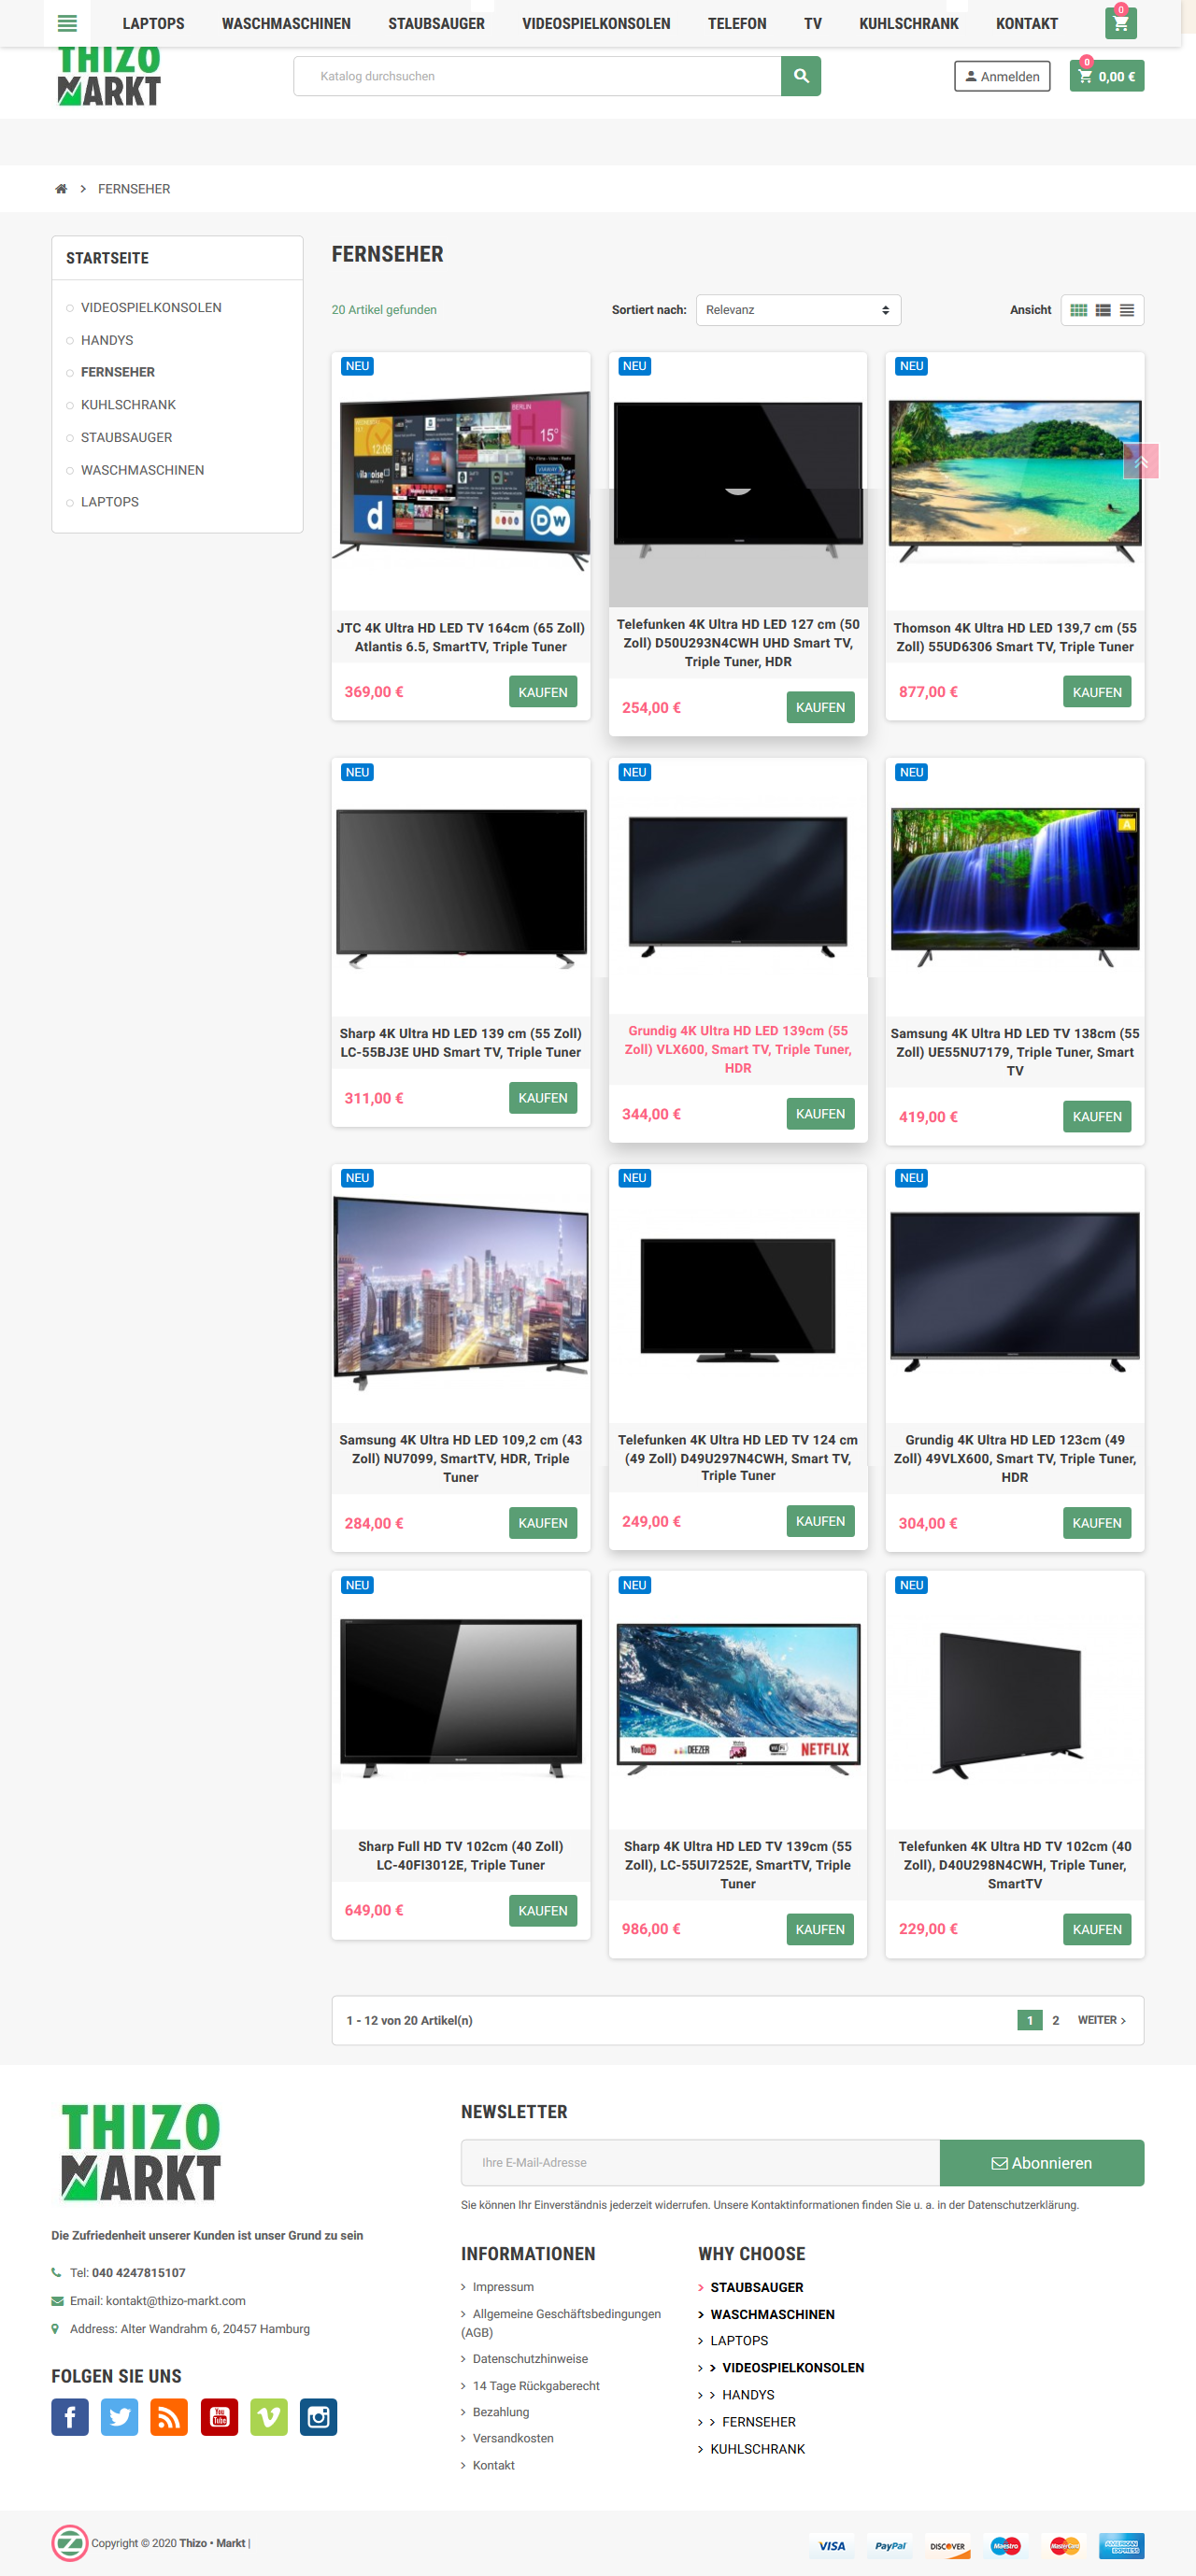Open TV in top navigation
The image size is (1196, 2576).
click(813, 23)
